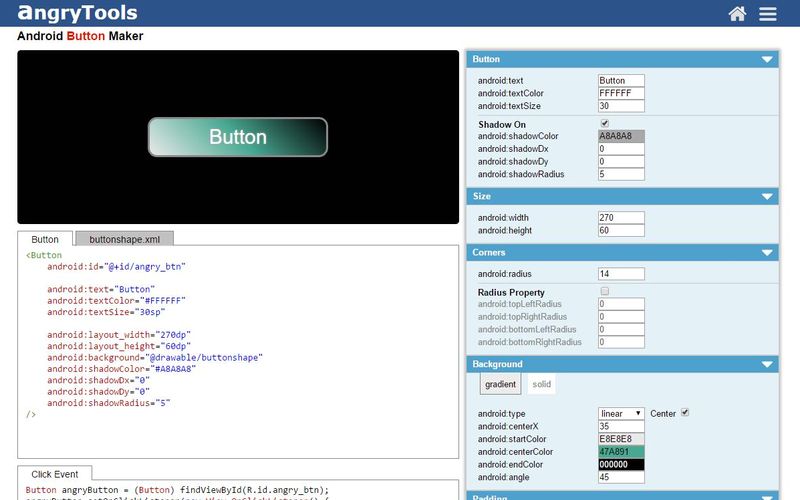Pick the android:endColor 000000 swatch
The width and height of the screenshot is (800, 500).
(x=621, y=465)
